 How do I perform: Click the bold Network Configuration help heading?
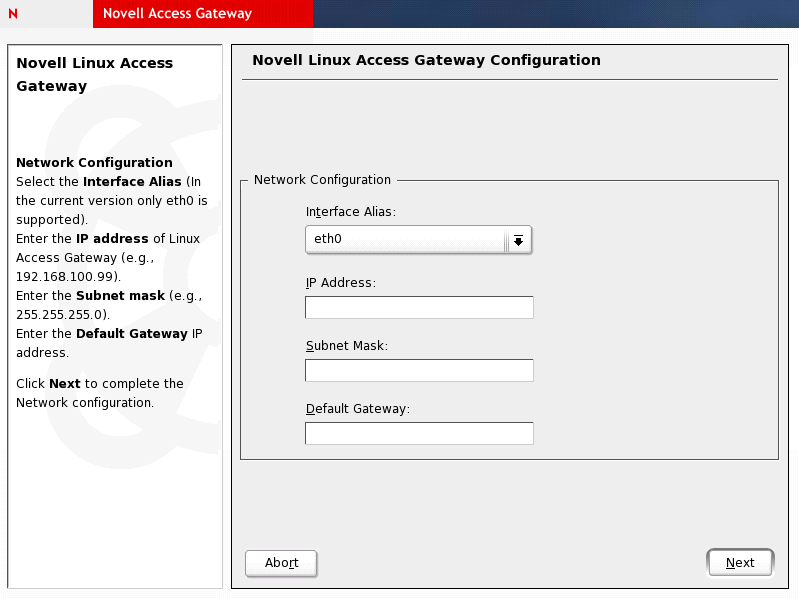pos(94,162)
